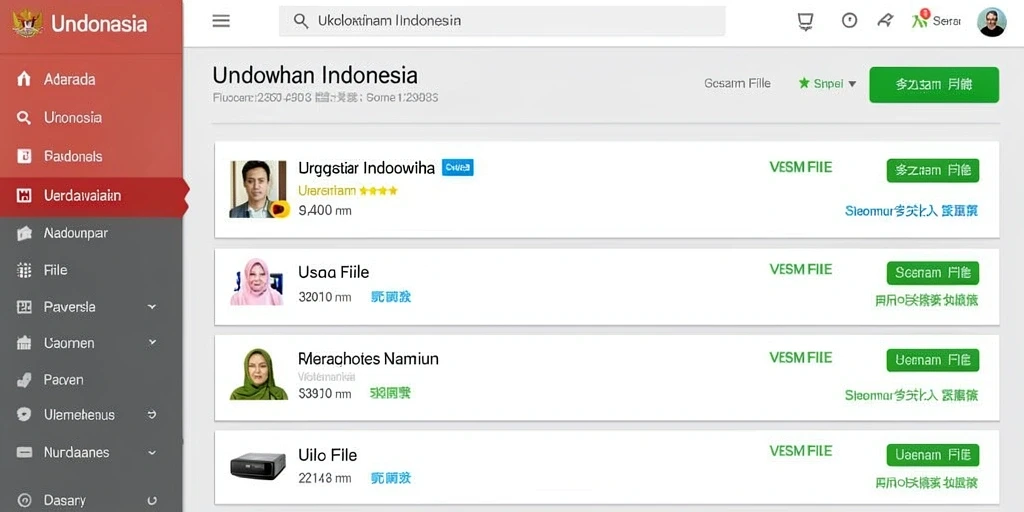Open the user avatar profile menu
The height and width of the screenshot is (512, 1024).
click(991, 22)
